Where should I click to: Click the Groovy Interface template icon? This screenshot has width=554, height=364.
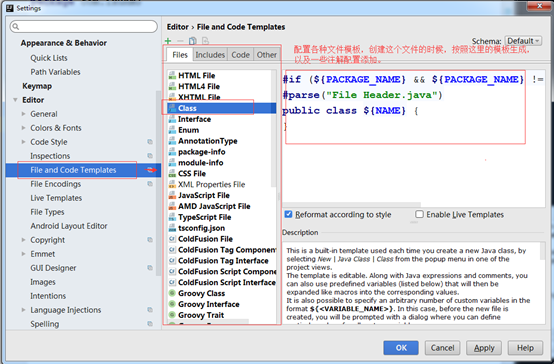tap(172, 304)
